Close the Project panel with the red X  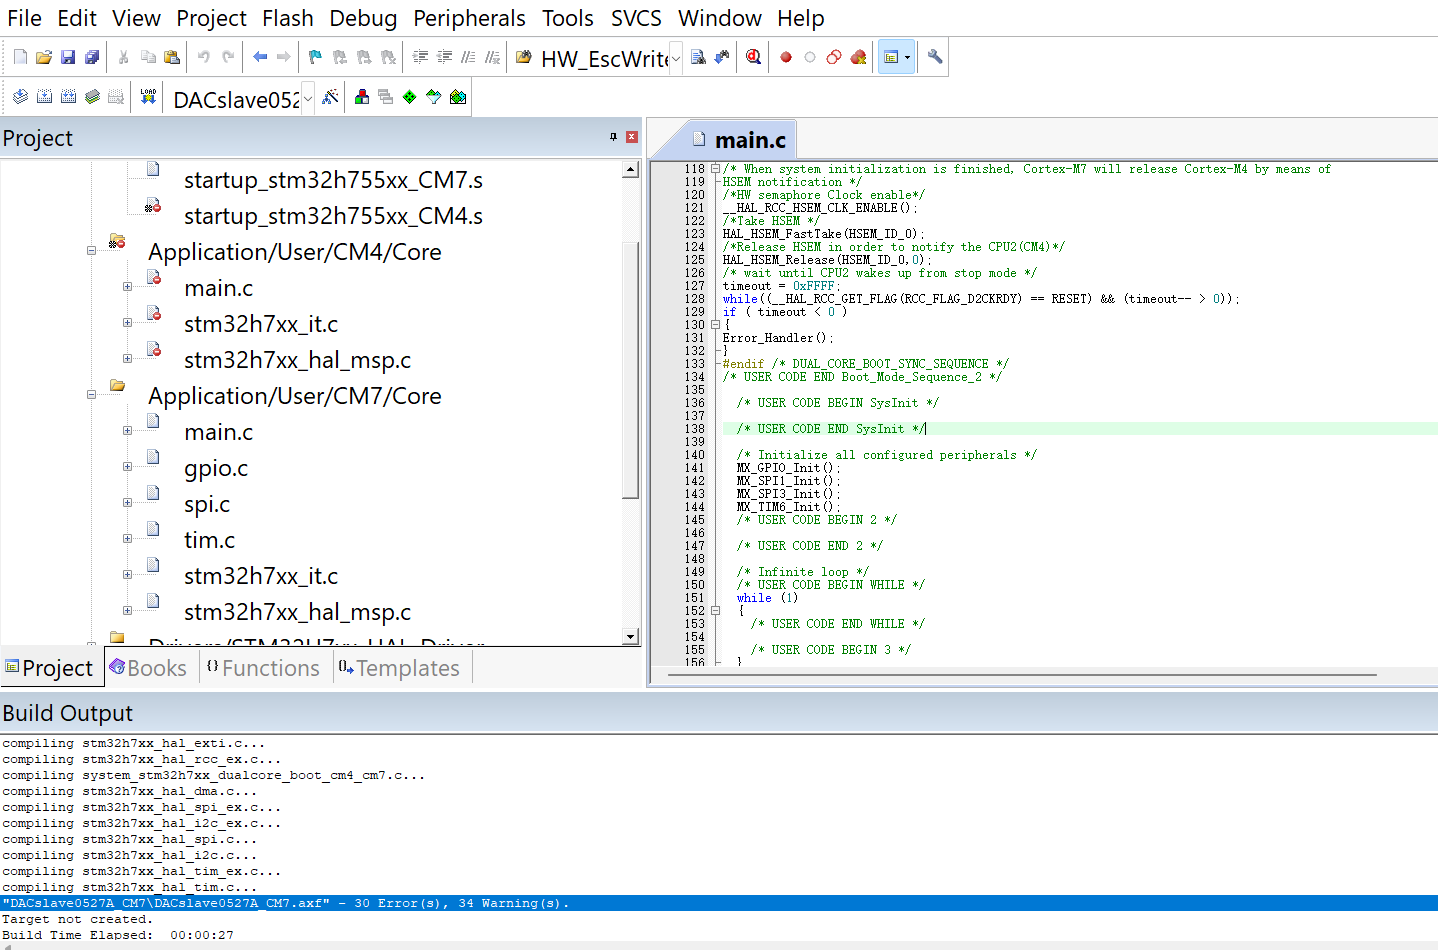click(632, 137)
